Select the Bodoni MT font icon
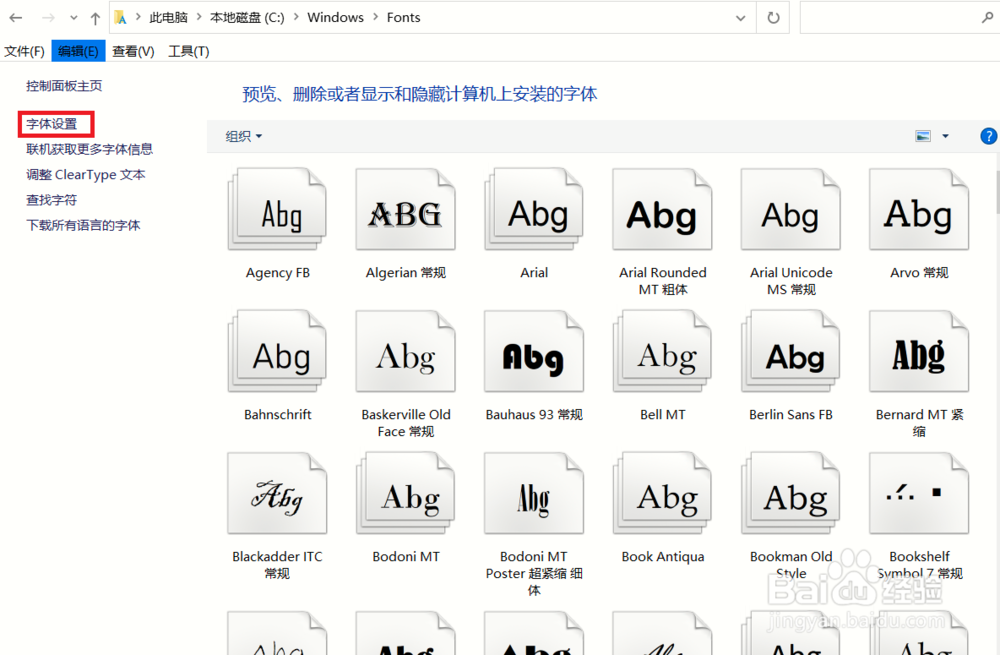Screen dimensions: 1000x655 click(406, 493)
